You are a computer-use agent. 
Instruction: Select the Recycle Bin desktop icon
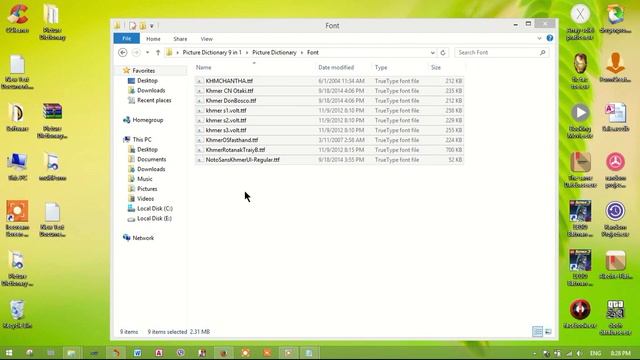point(17,314)
